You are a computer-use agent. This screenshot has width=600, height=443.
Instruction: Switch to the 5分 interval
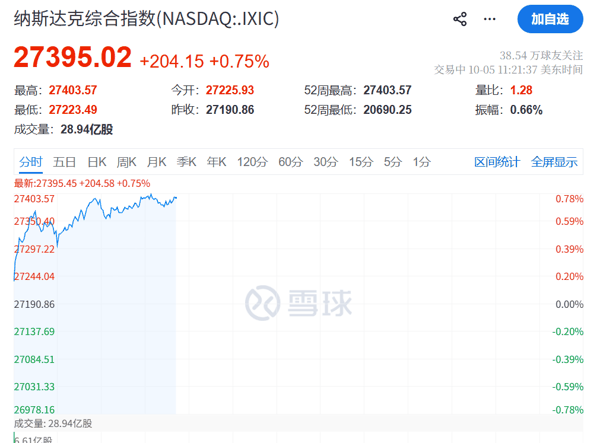click(x=393, y=162)
